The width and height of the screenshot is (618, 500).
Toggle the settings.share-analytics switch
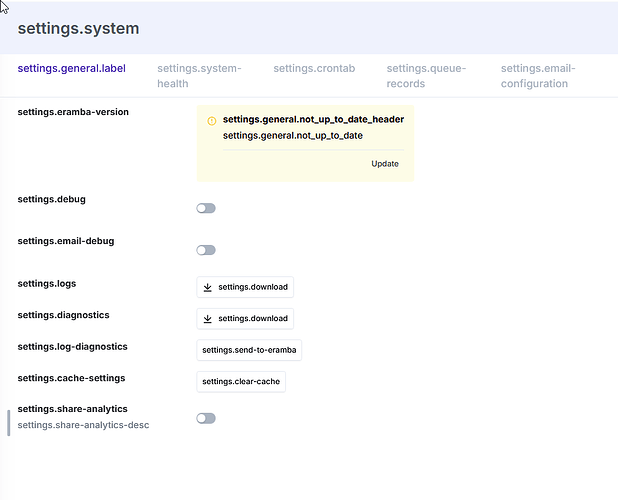[x=206, y=418]
